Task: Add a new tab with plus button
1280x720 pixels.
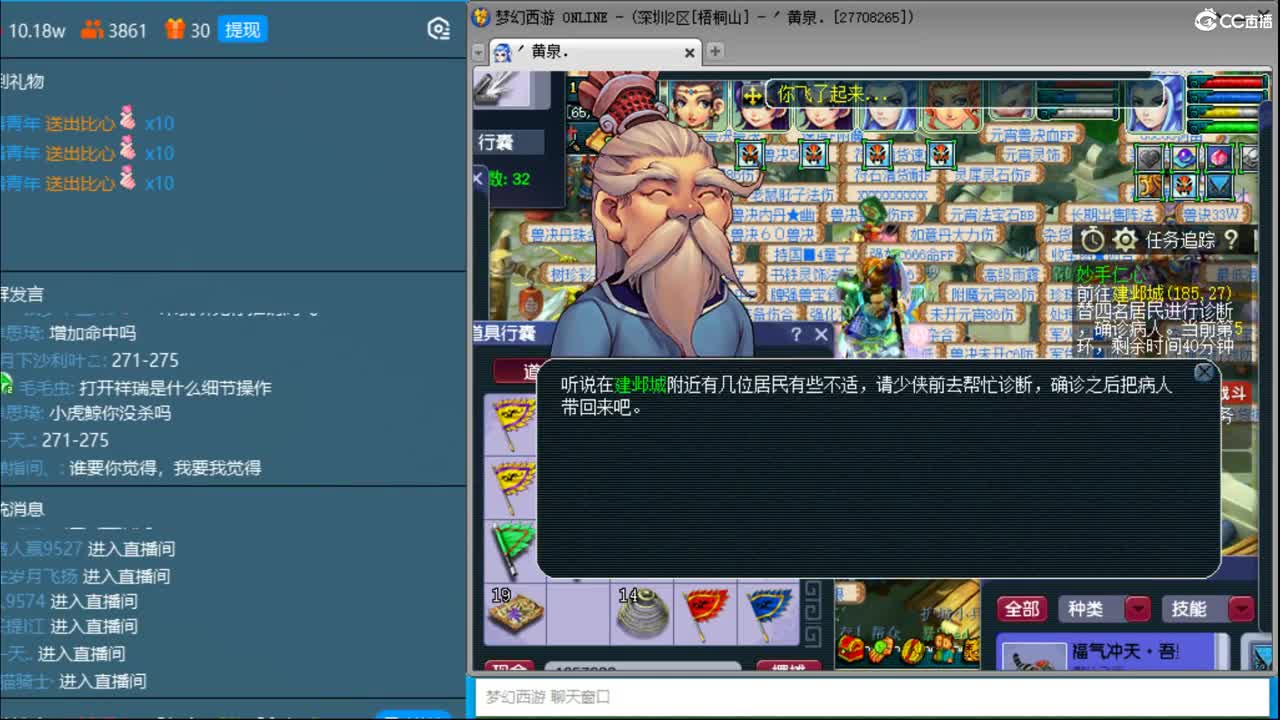Action: 715,51
